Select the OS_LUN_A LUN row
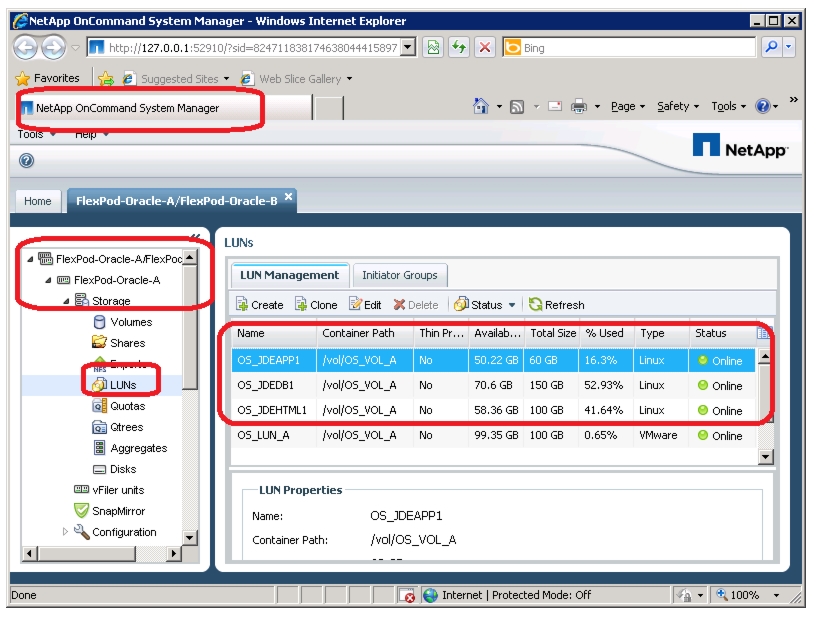Screen dimensions: 837x619 [493, 435]
